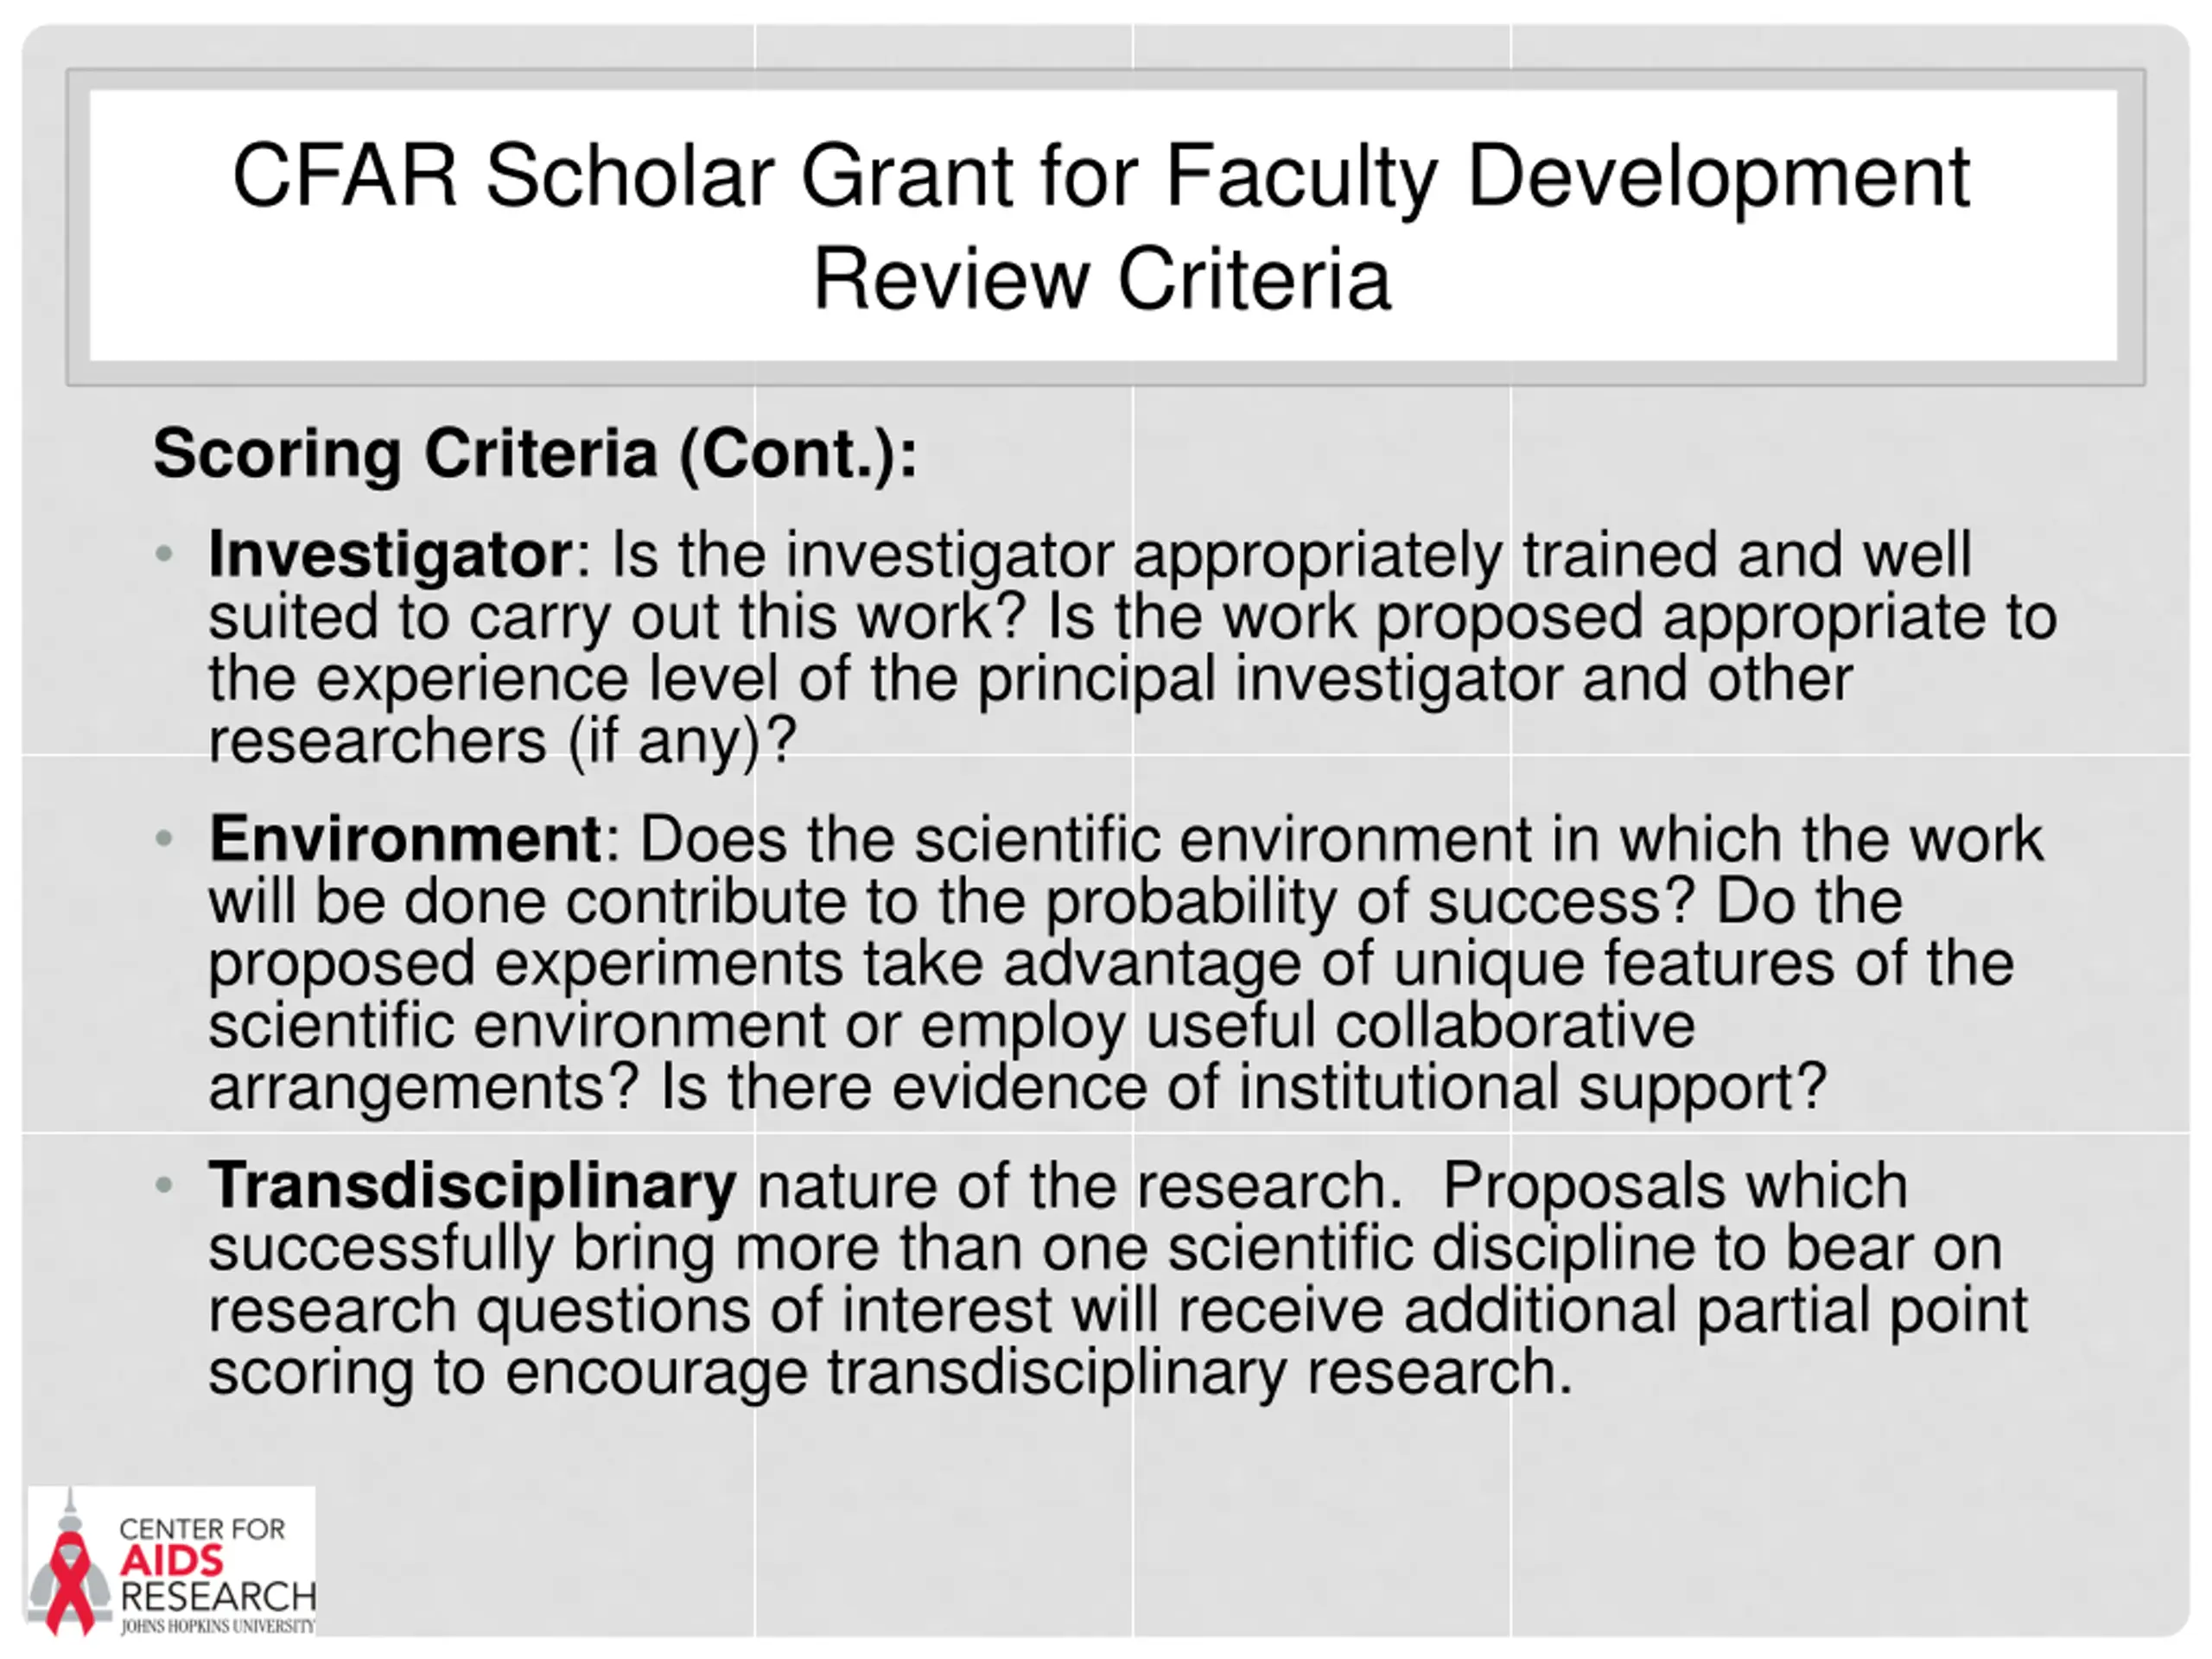
Task: Click the red AIDS word in the logo
Action: [173, 1561]
